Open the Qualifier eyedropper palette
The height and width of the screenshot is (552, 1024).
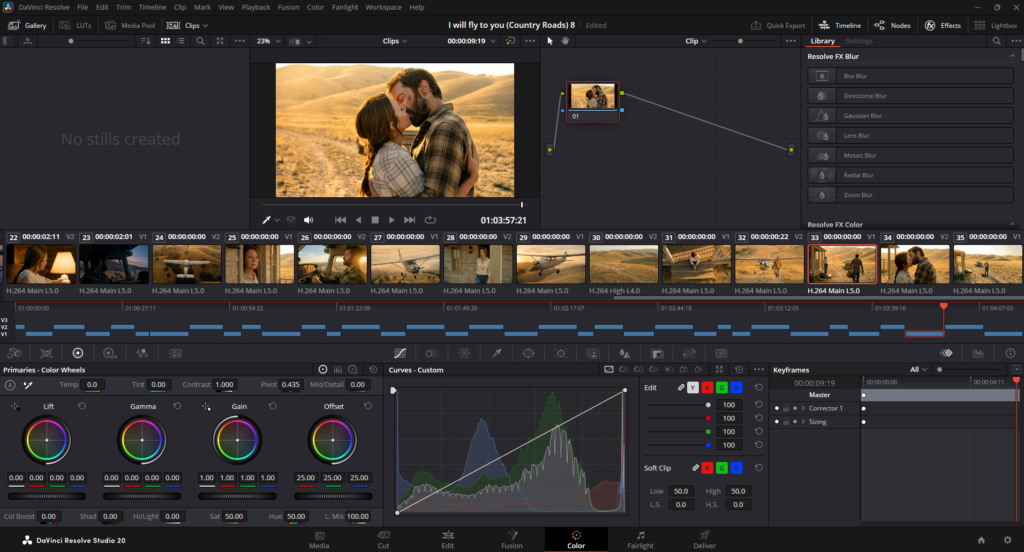click(496, 353)
